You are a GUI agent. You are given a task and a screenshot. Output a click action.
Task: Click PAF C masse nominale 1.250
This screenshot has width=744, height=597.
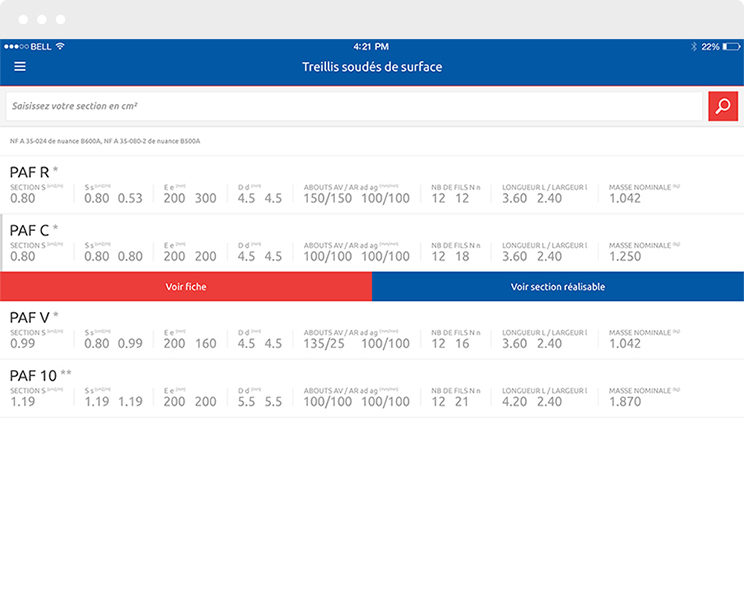[625, 256]
